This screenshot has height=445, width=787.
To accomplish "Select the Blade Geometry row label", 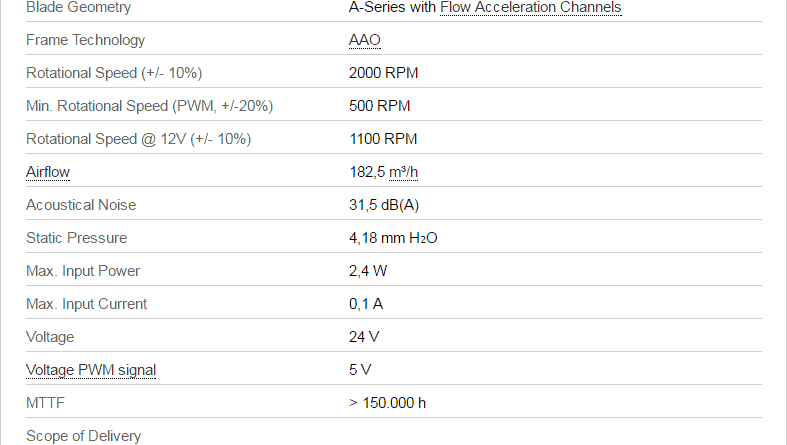I will pyautogui.click(x=78, y=7).
